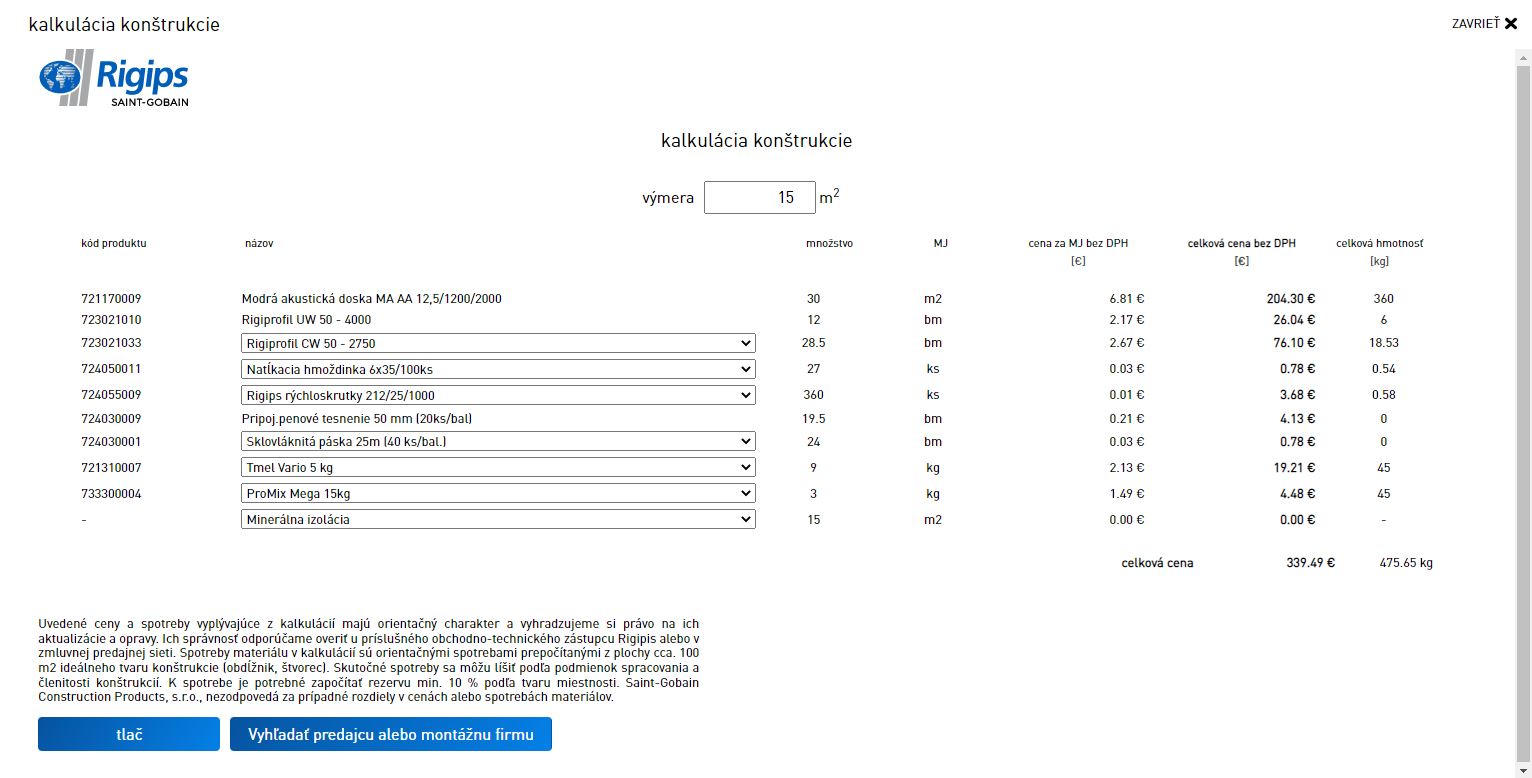Click the celková cena label
This screenshot has height=778, width=1532.
pyautogui.click(x=1157, y=563)
